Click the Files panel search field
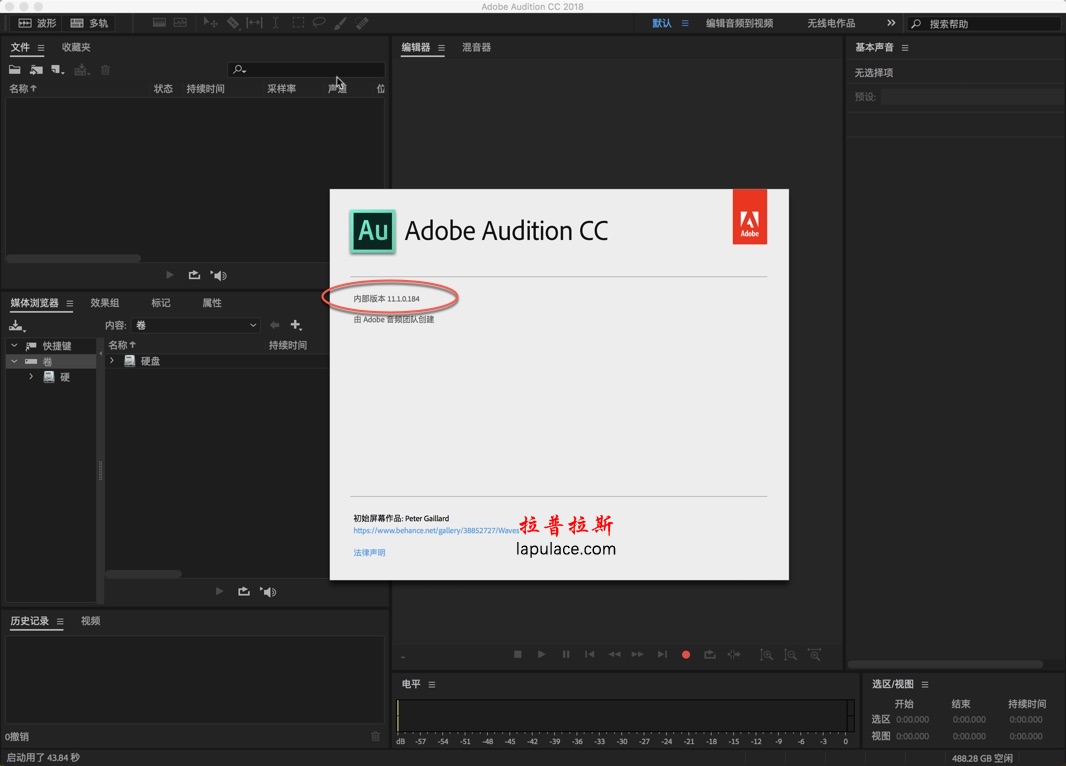Image resolution: width=1066 pixels, height=766 pixels. (306, 69)
